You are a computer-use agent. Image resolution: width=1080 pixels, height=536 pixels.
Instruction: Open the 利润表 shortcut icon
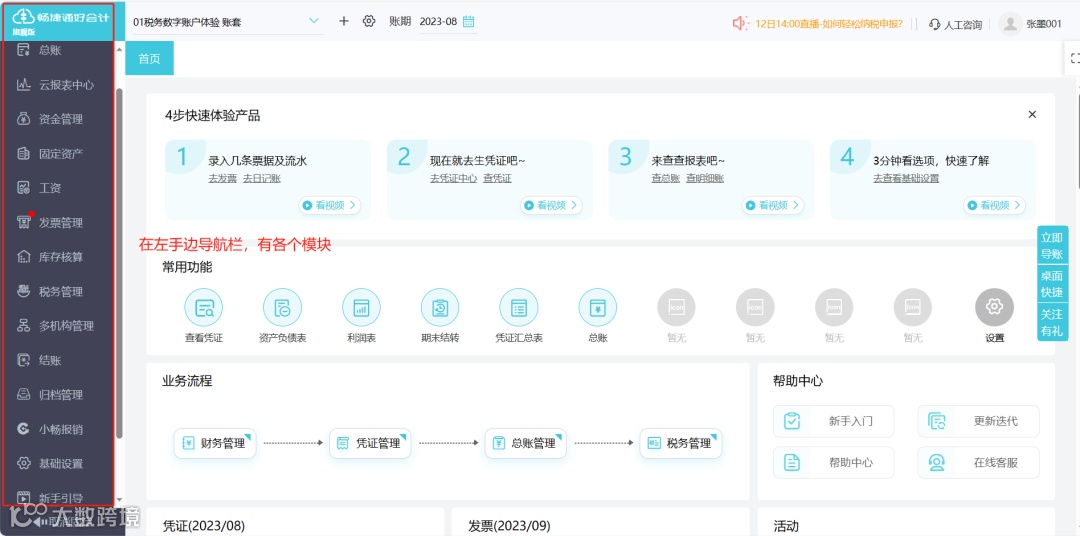click(x=362, y=307)
